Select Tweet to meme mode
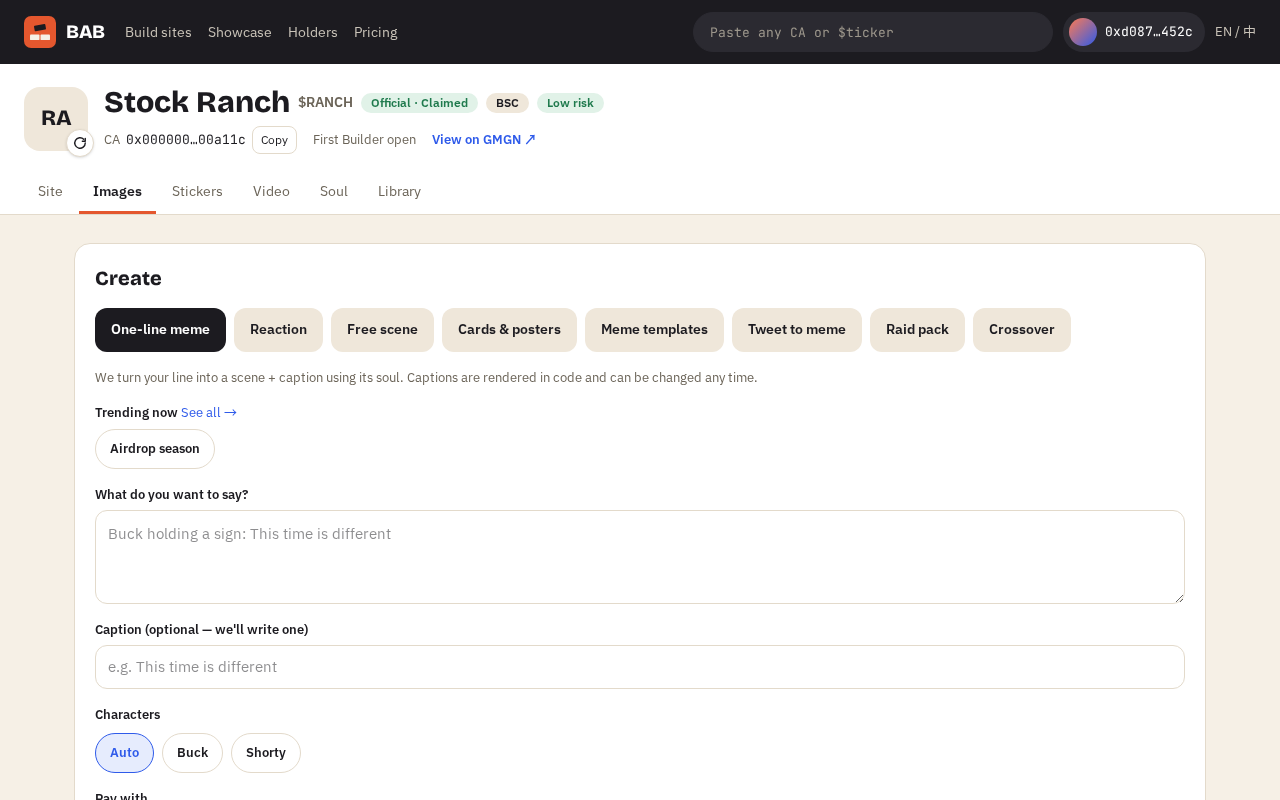 coord(797,330)
